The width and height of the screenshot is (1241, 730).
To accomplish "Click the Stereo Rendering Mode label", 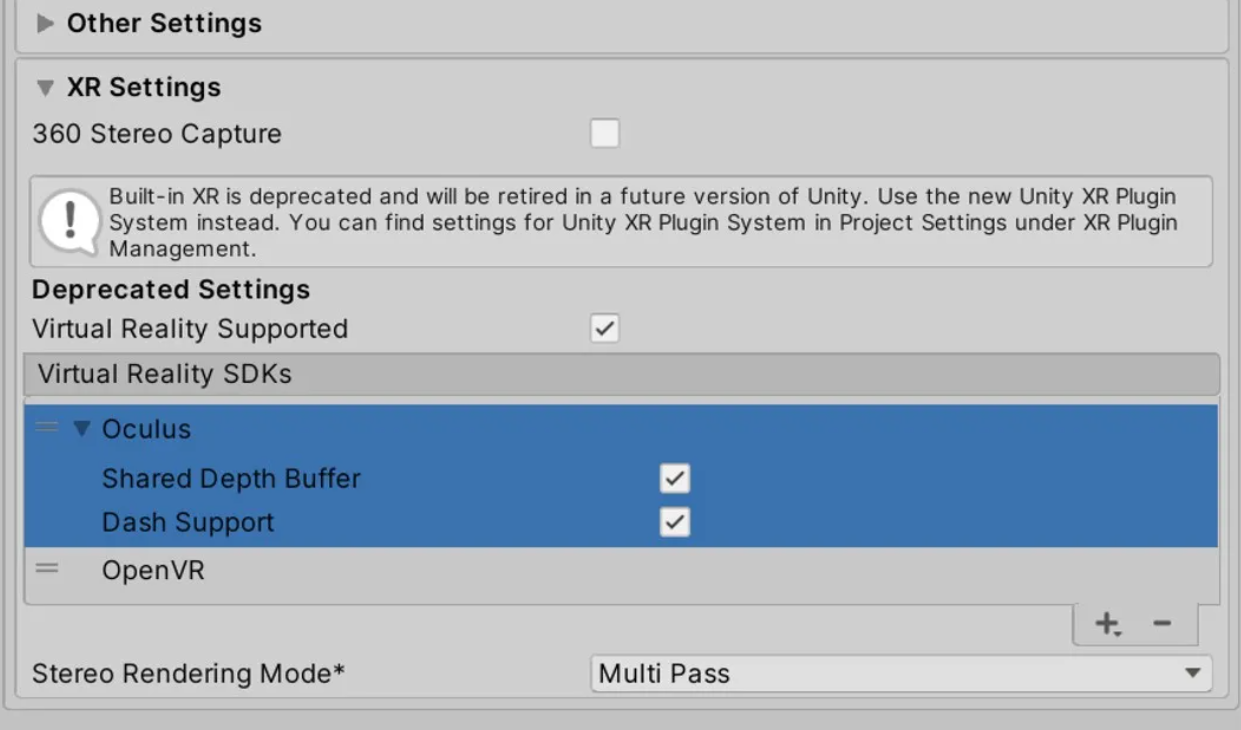I will click(x=188, y=674).
